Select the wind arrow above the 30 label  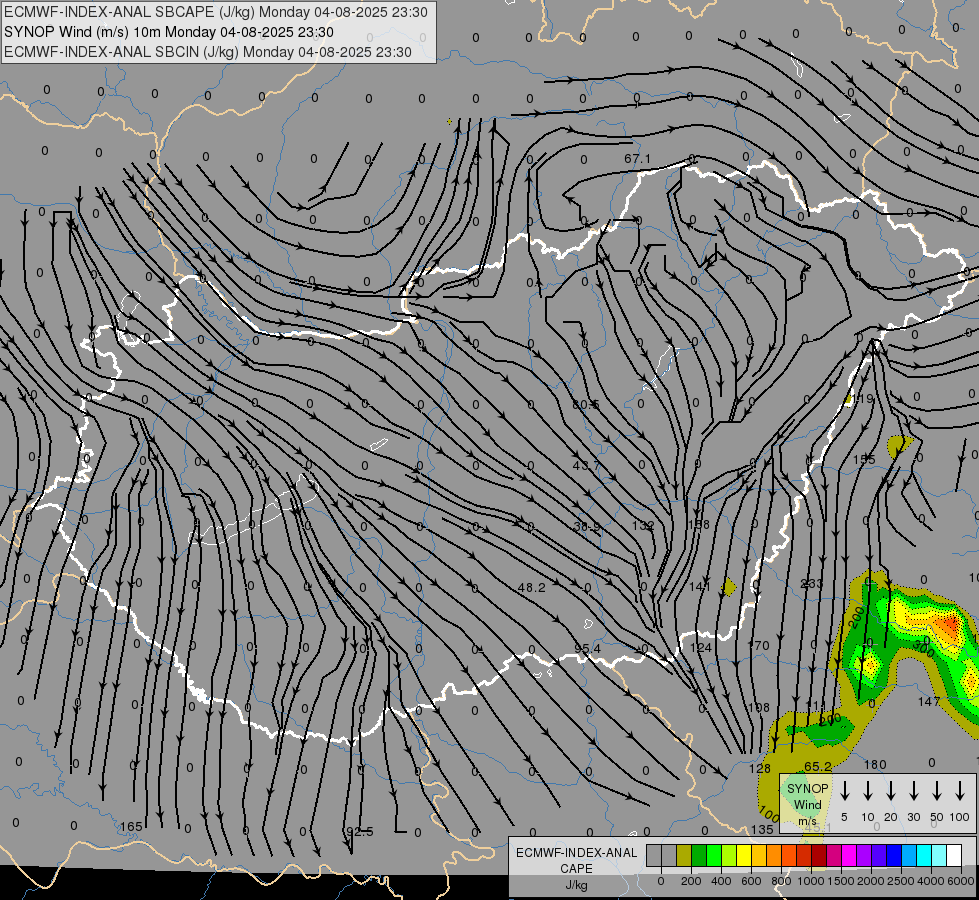click(914, 791)
